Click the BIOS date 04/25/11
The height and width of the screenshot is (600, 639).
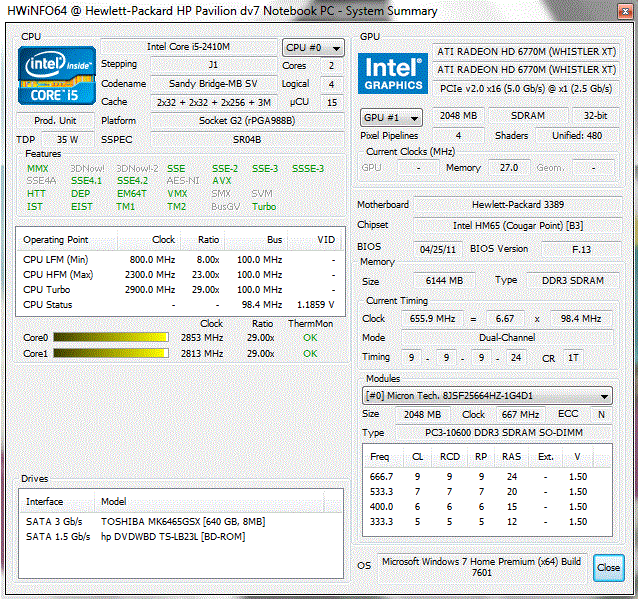[438, 249]
